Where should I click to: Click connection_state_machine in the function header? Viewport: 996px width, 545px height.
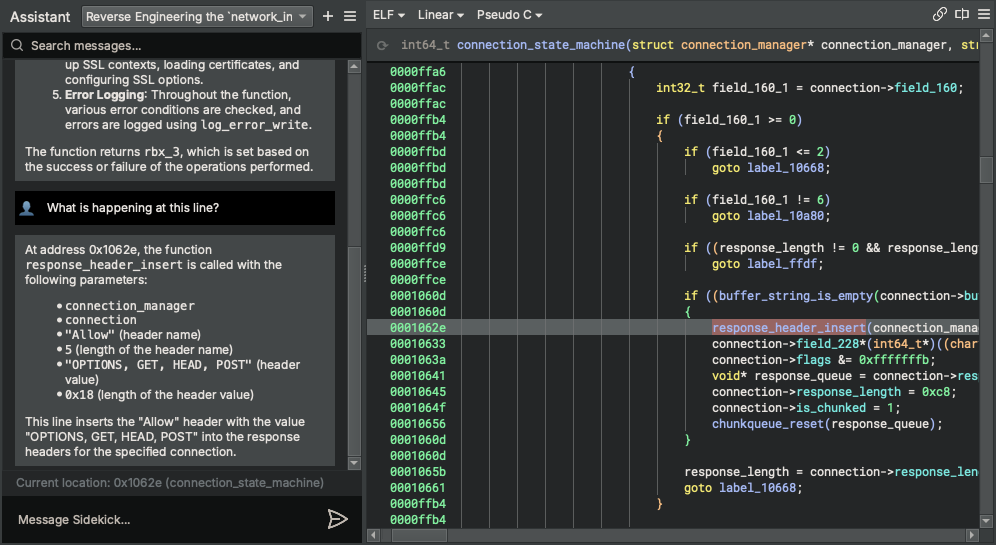[x=541, y=45]
